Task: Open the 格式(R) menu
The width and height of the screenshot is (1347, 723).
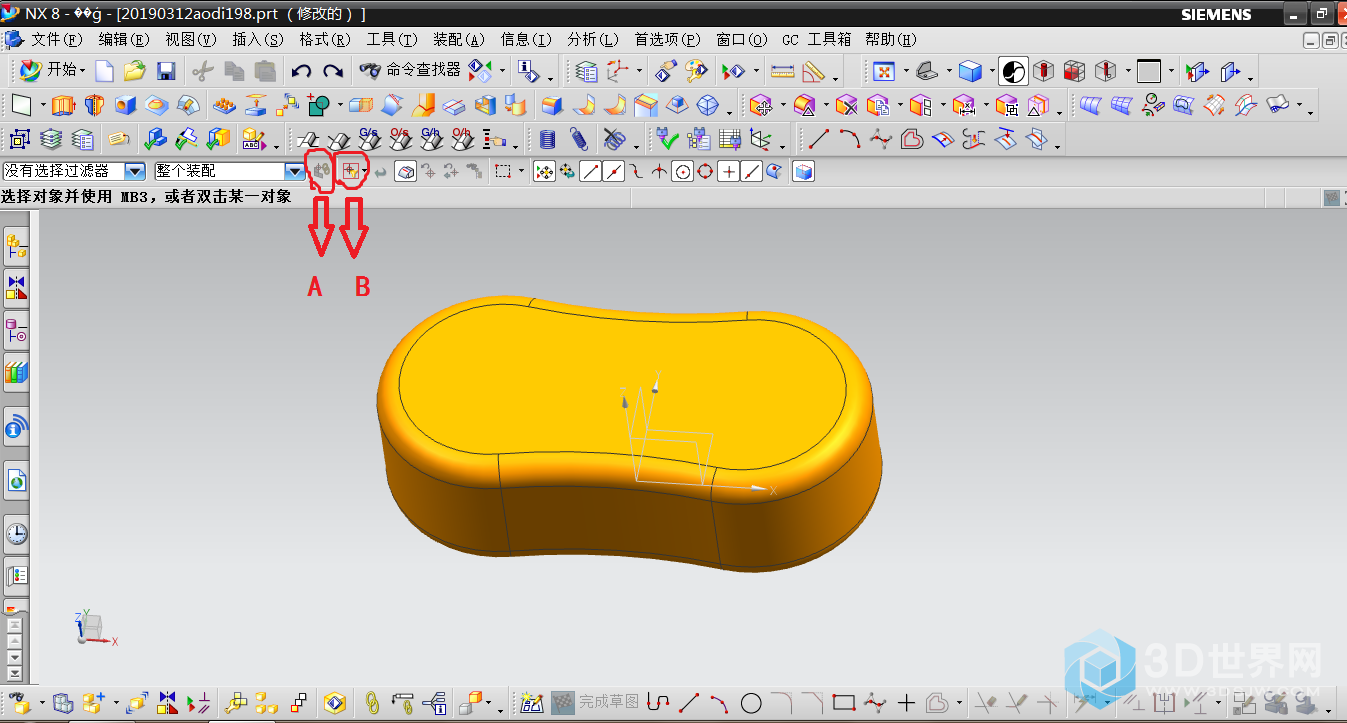Action: pos(325,39)
